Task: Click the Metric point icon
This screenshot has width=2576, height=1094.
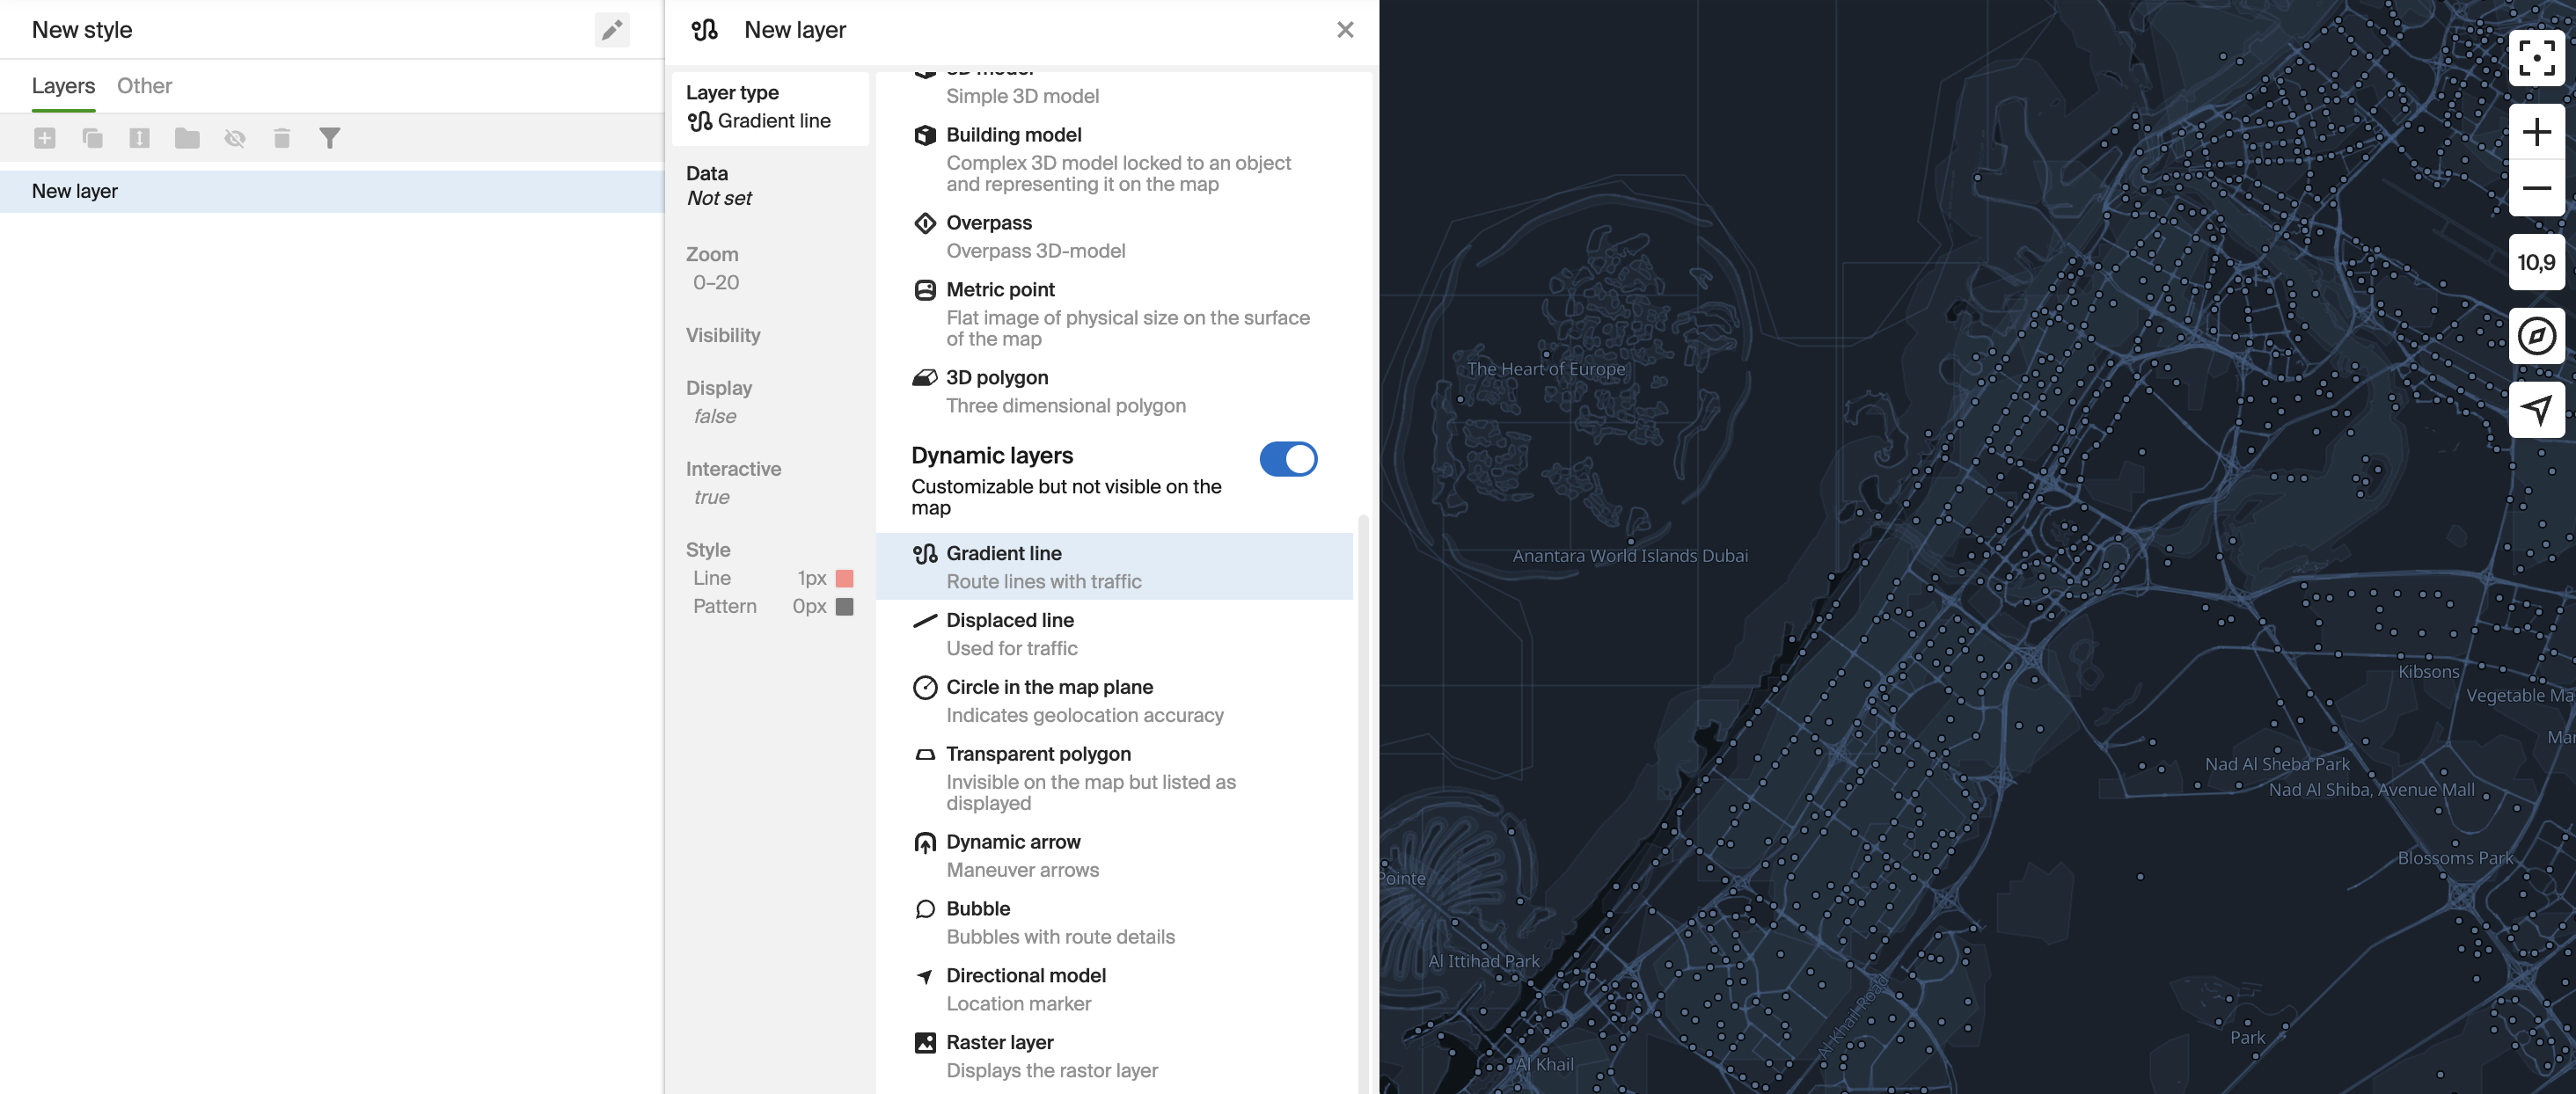Action: [x=925, y=290]
